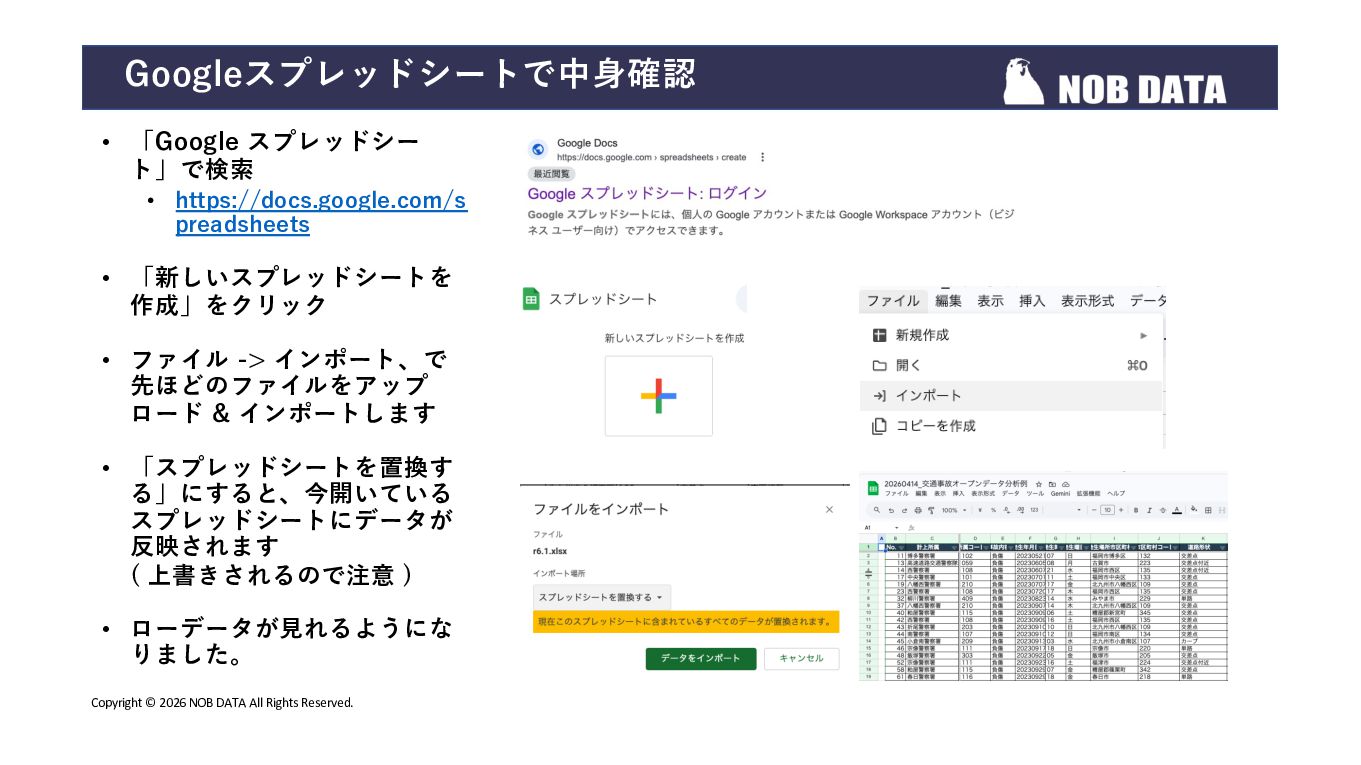Image resolution: width=1361 pixels, height=765 pixels.
Task: Click the Sheets logo beside the document title
Action: tap(873, 488)
